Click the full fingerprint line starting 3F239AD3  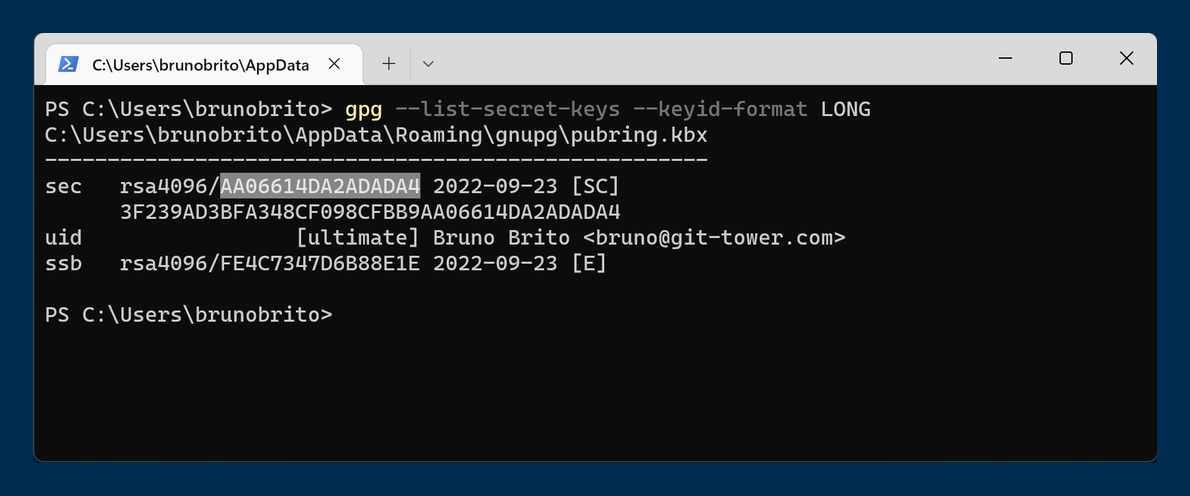coord(370,212)
